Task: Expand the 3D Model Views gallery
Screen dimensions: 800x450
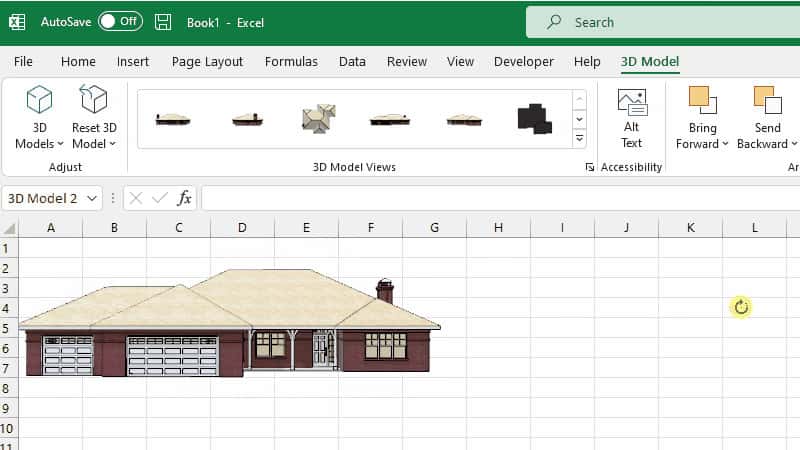Action: pyautogui.click(x=579, y=138)
